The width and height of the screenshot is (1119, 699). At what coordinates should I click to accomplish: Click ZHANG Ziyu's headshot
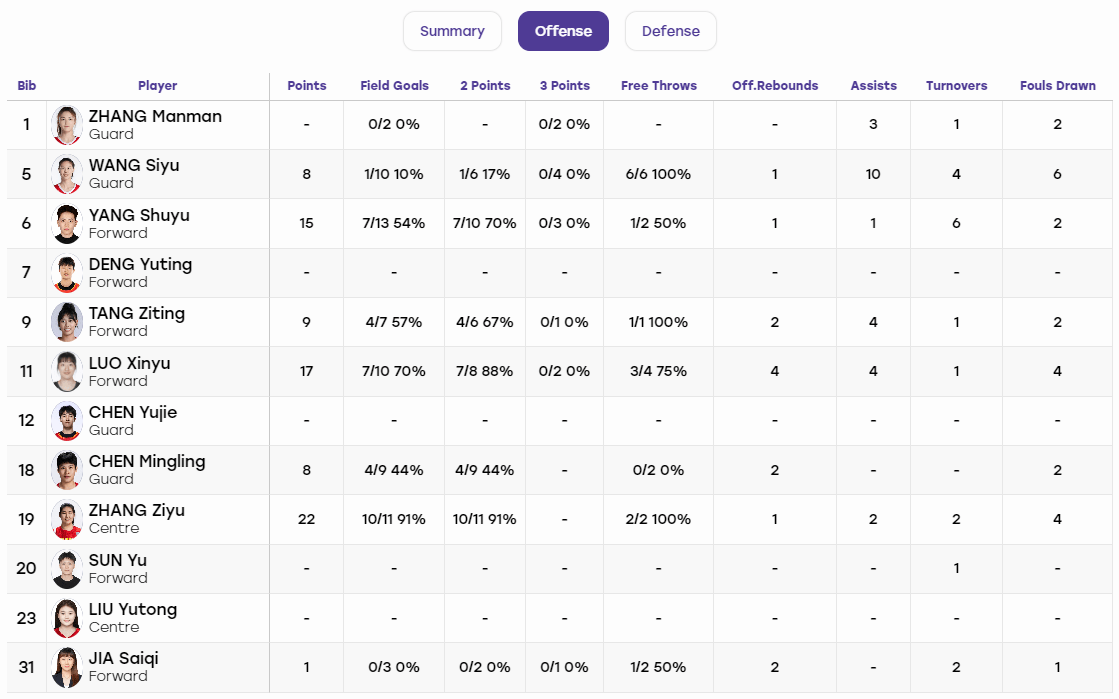coord(67,519)
